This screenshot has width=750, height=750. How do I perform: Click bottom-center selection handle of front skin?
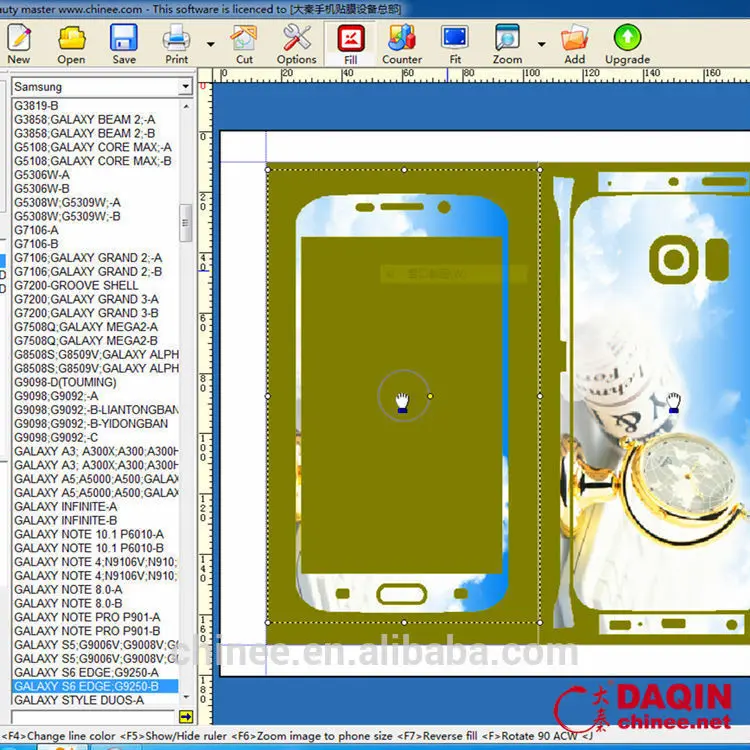point(404,623)
